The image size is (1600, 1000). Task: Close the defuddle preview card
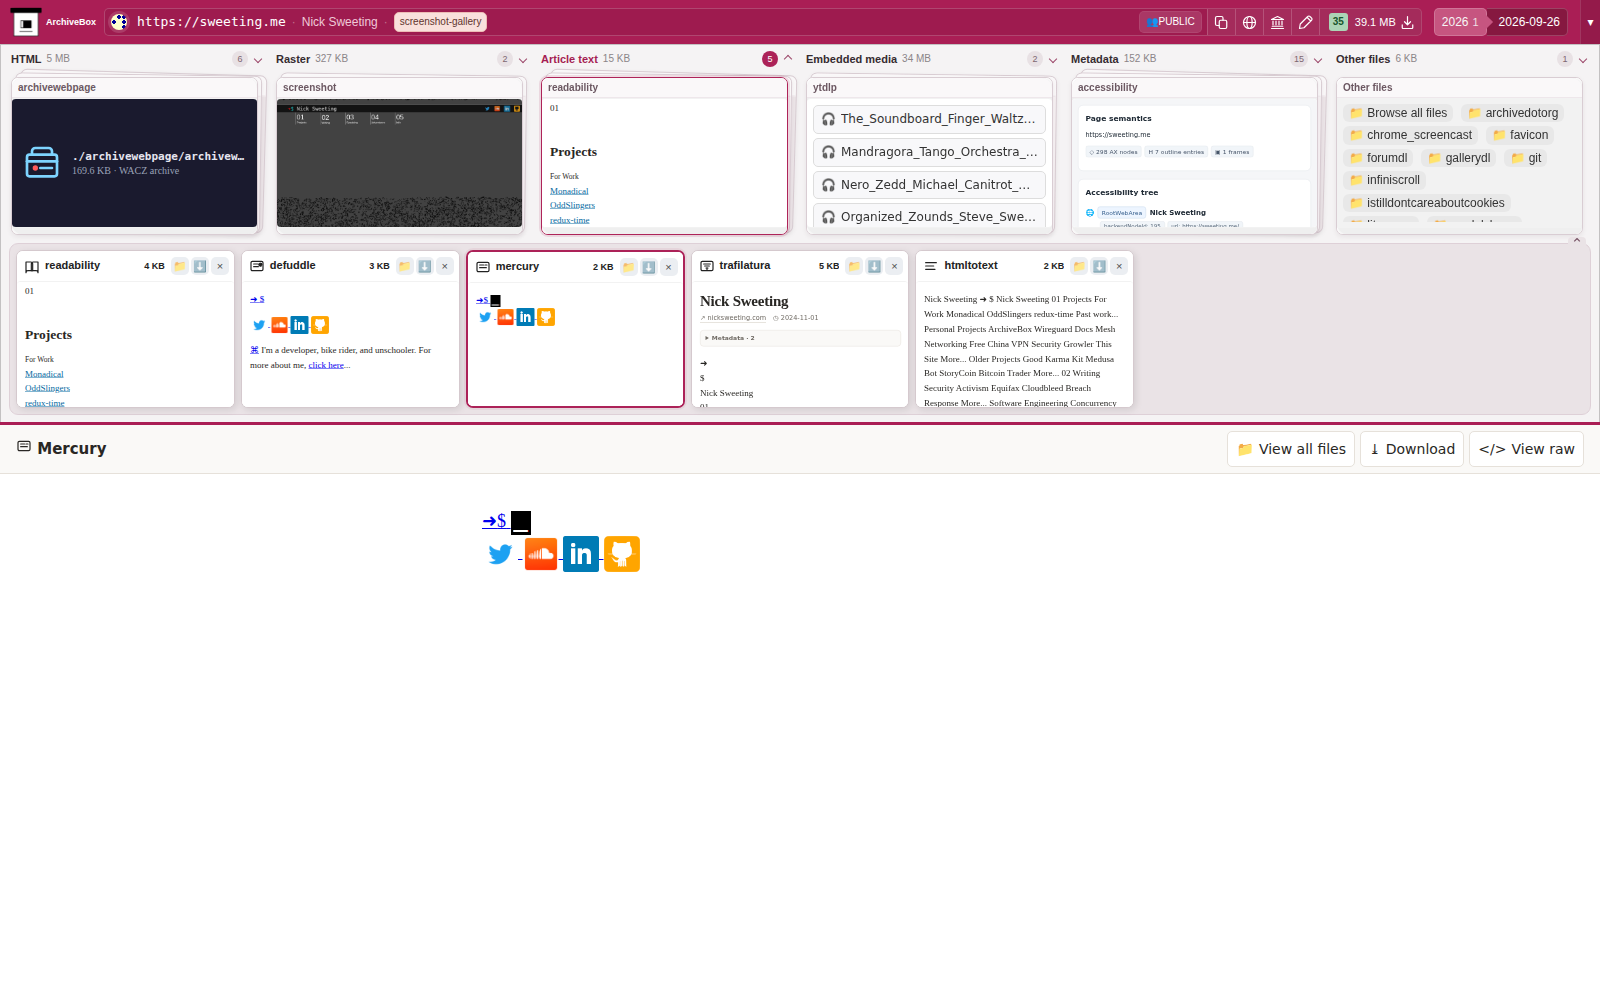pos(445,266)
